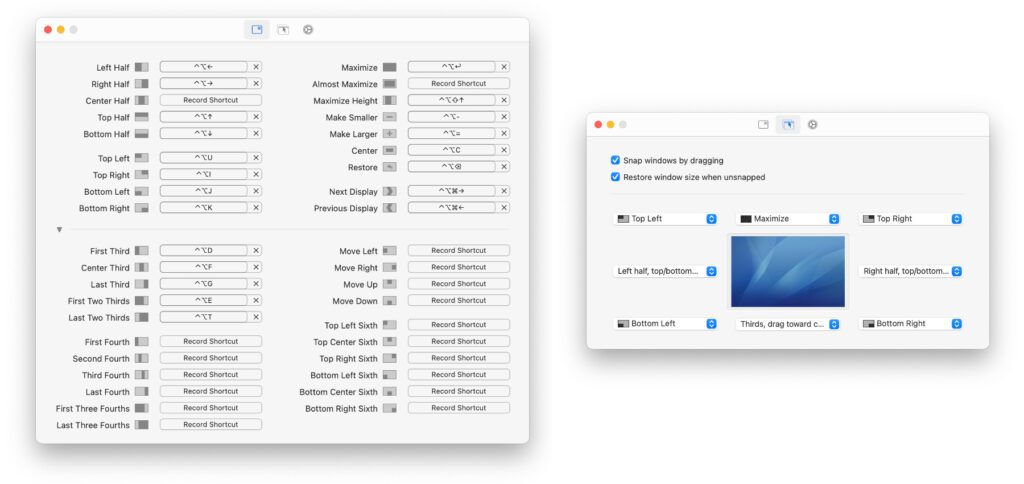This screenshot has height=484, width=1024.
Task: Click the Next Display icon
Action: pyautogui.click(x=390, y=192)
